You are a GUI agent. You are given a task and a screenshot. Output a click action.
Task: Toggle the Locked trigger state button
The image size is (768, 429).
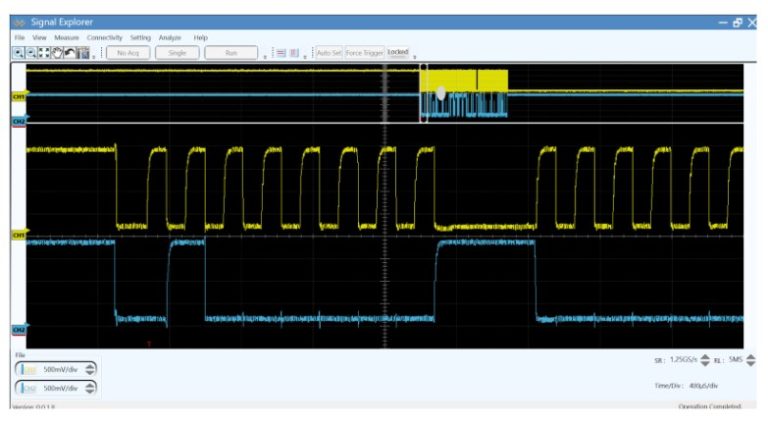(x=398, y=52)
